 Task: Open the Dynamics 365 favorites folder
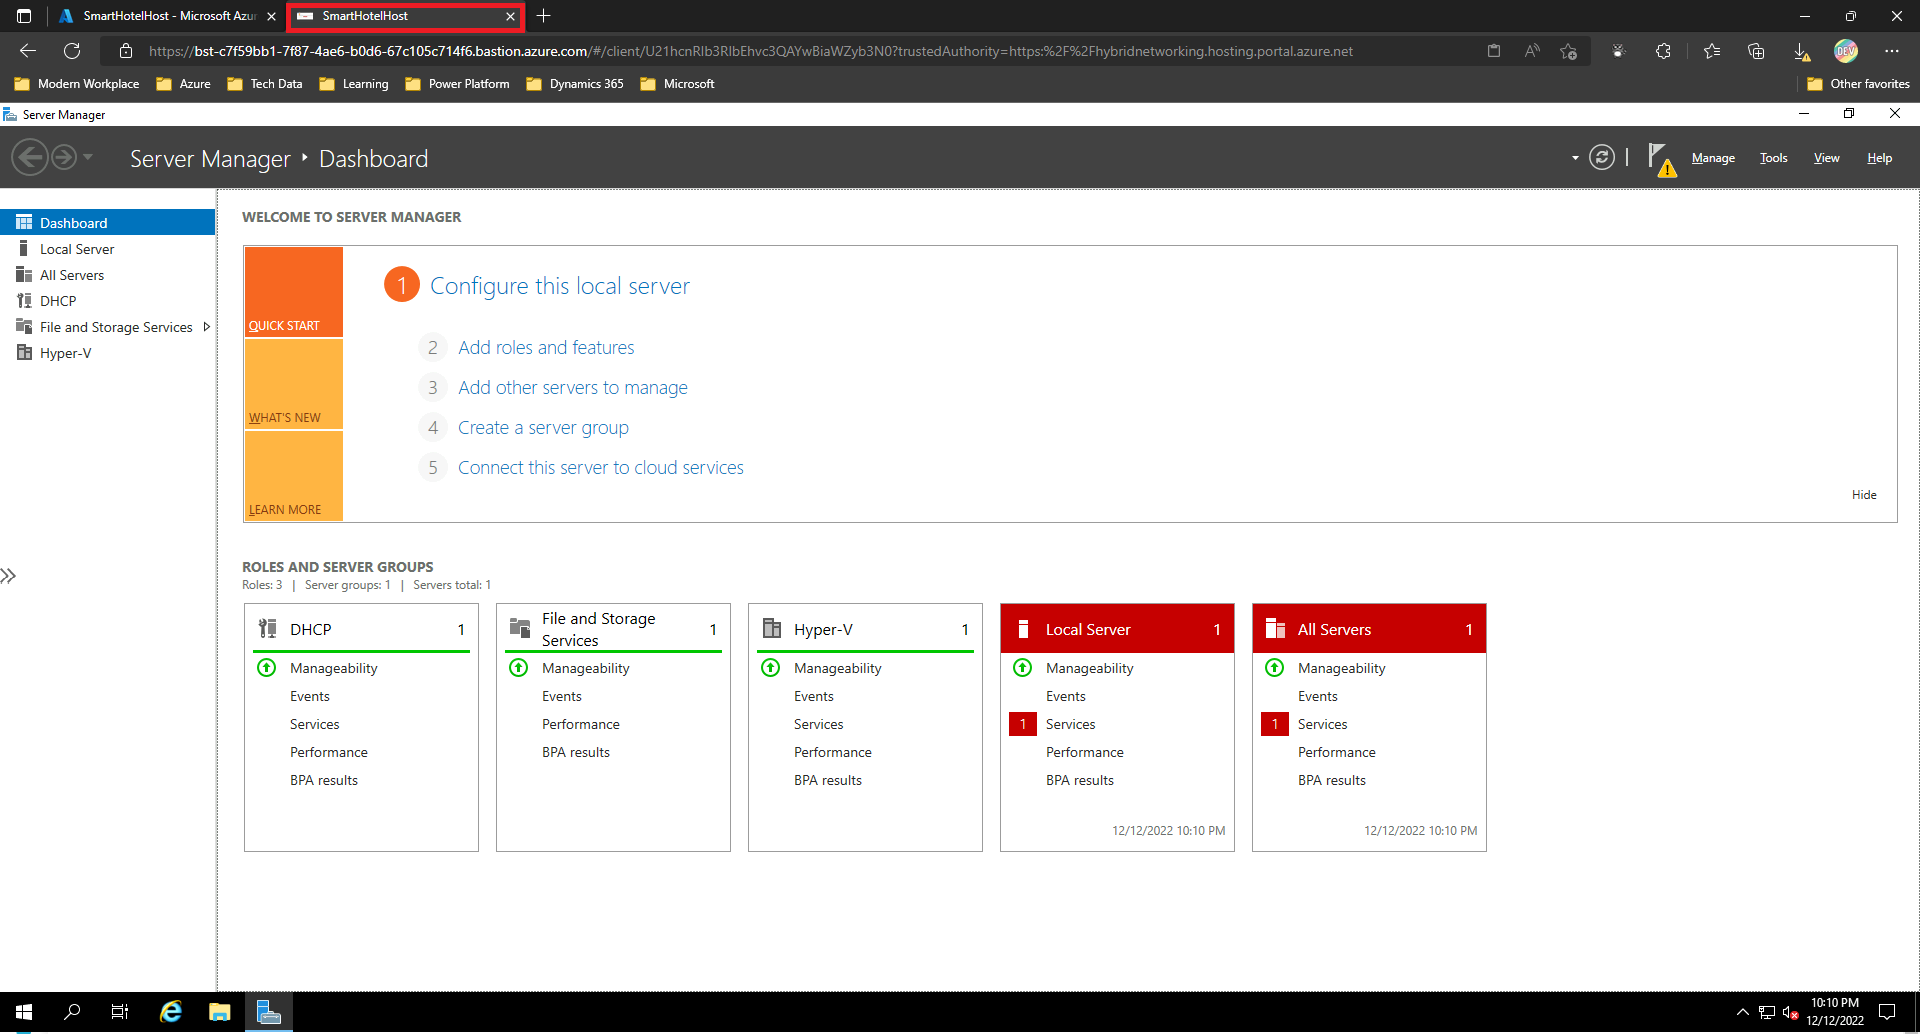[575, 84]
